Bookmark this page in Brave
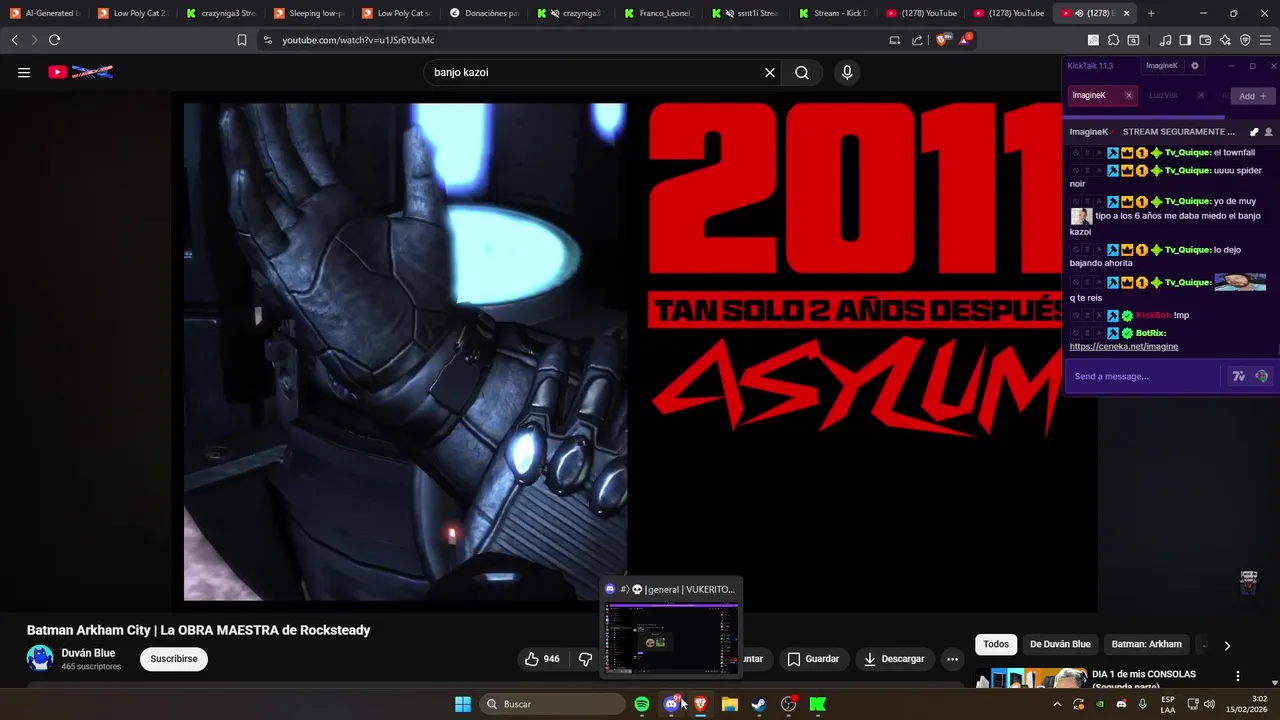Image resolution: width=1280 pixels, height=720 pixels. [241, 40]
